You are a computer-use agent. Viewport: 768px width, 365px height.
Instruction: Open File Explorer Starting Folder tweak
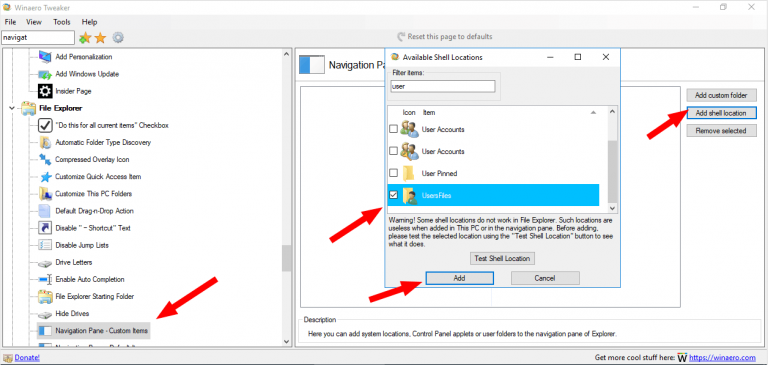pos(94,296)
